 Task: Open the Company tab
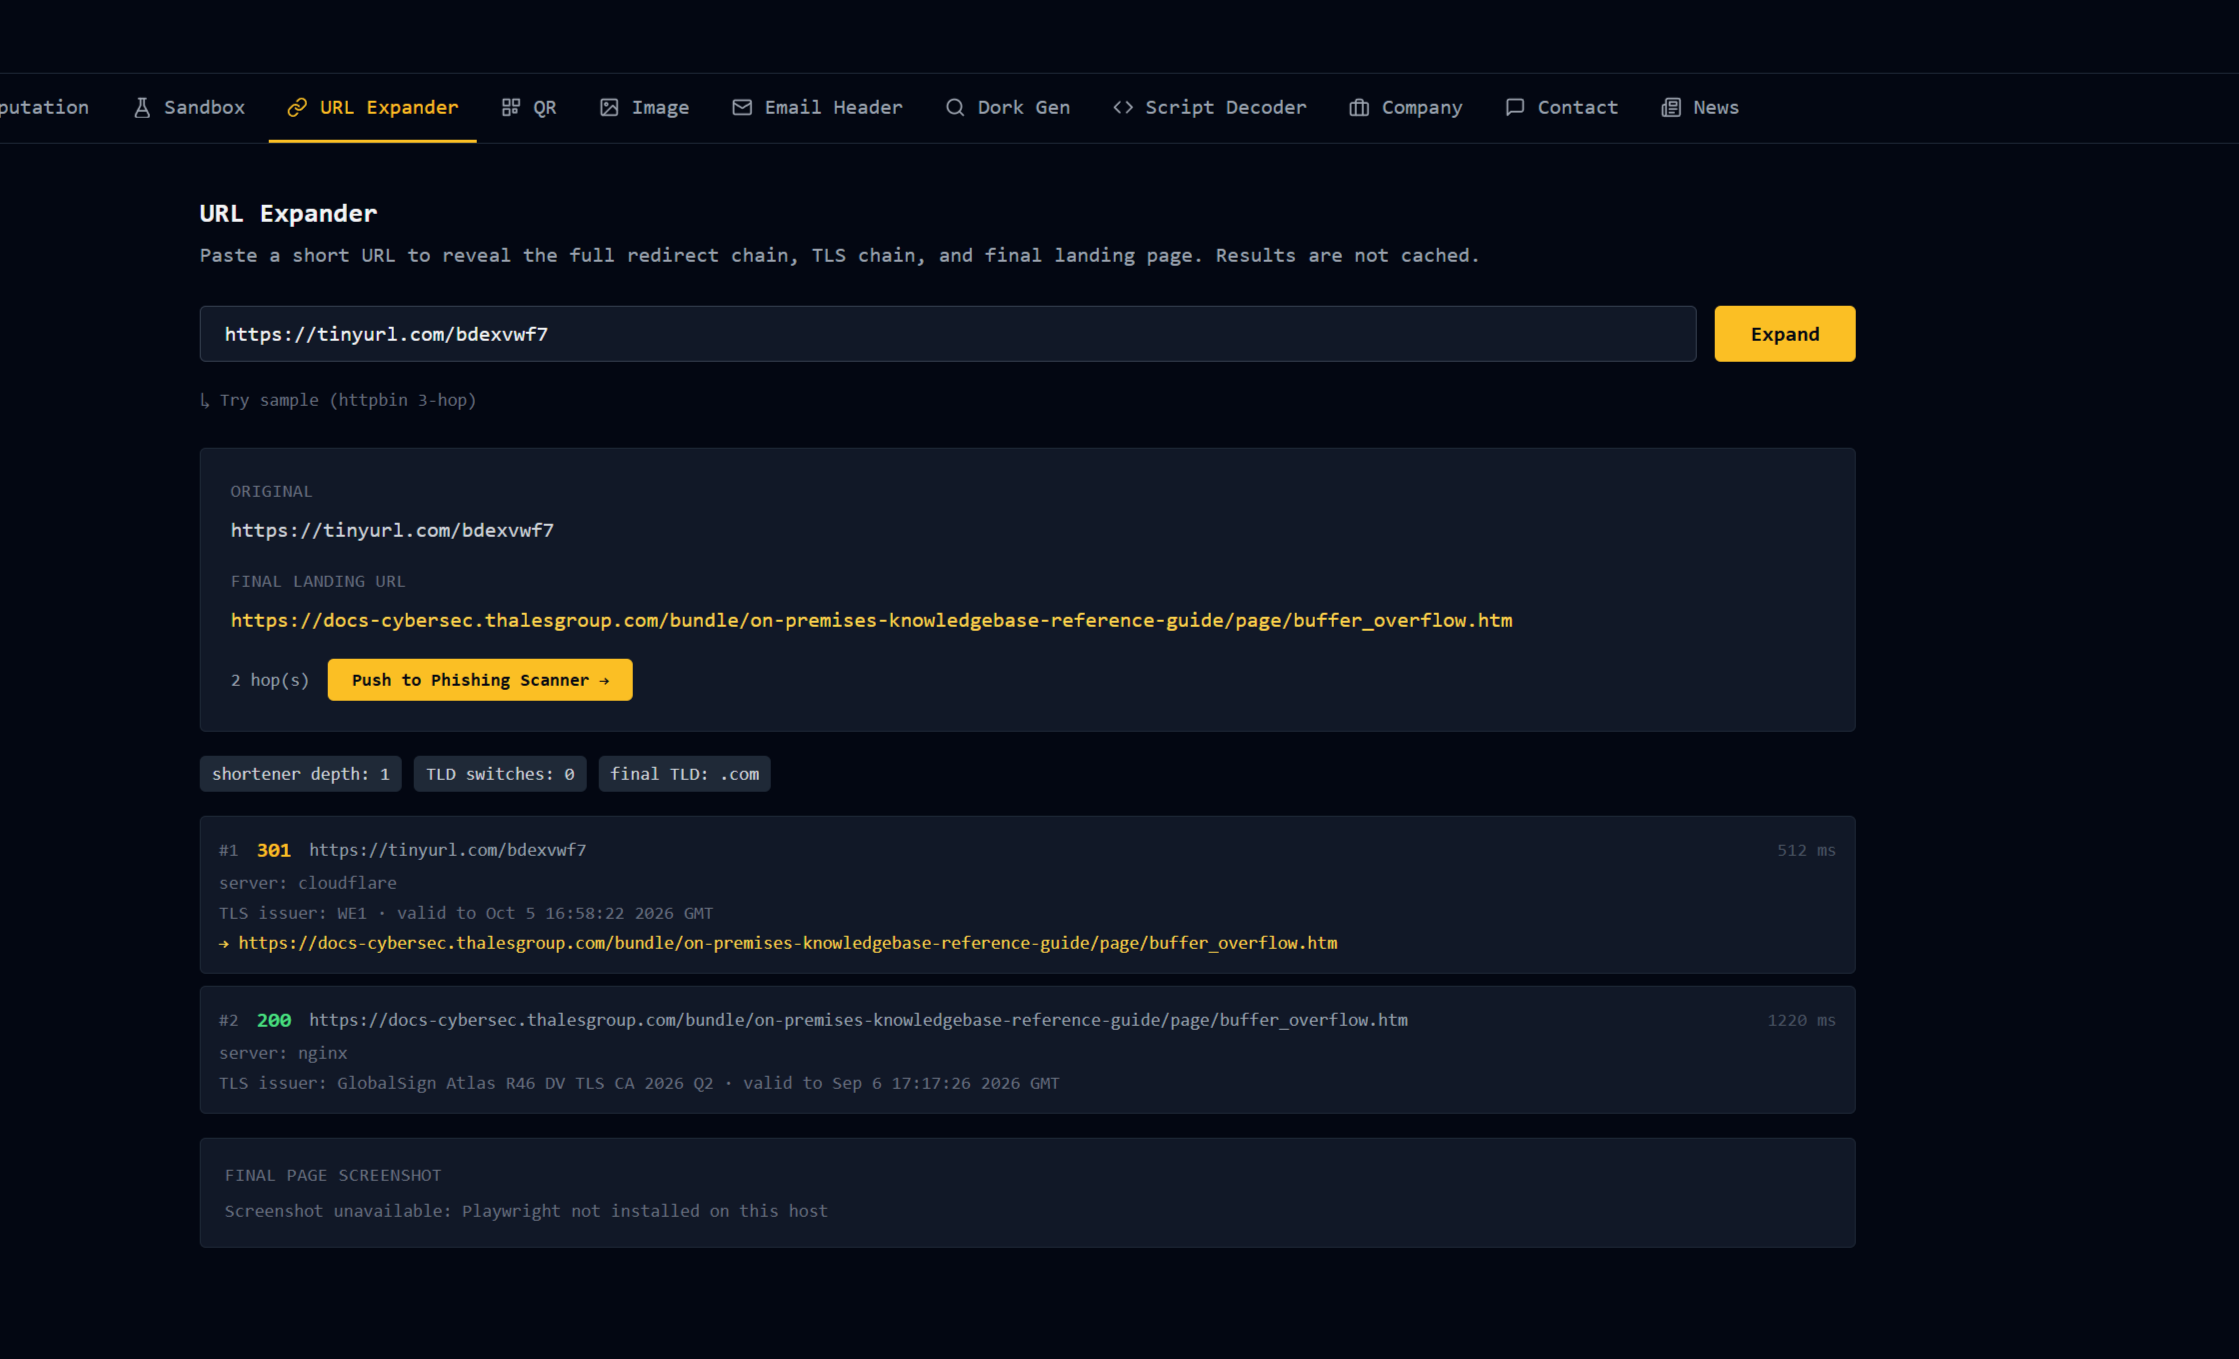(1406, 107)
